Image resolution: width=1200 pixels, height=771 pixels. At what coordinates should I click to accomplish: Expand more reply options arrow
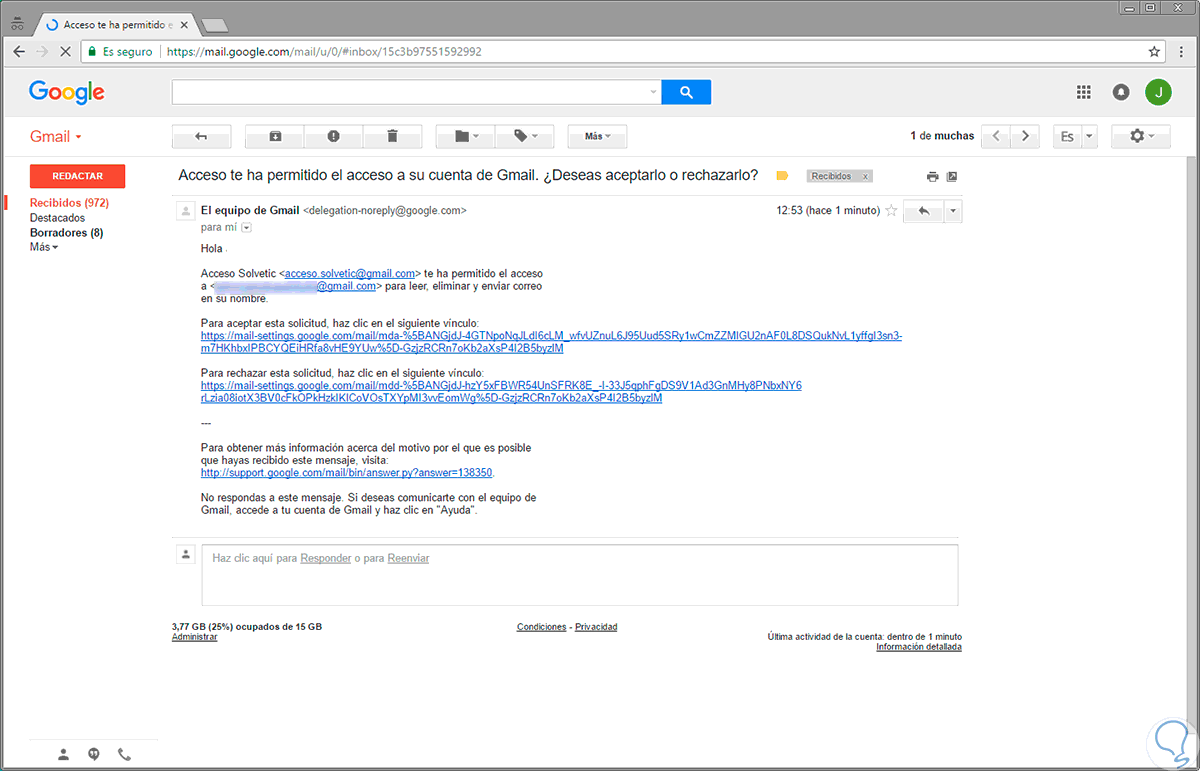tap(953, 211)
